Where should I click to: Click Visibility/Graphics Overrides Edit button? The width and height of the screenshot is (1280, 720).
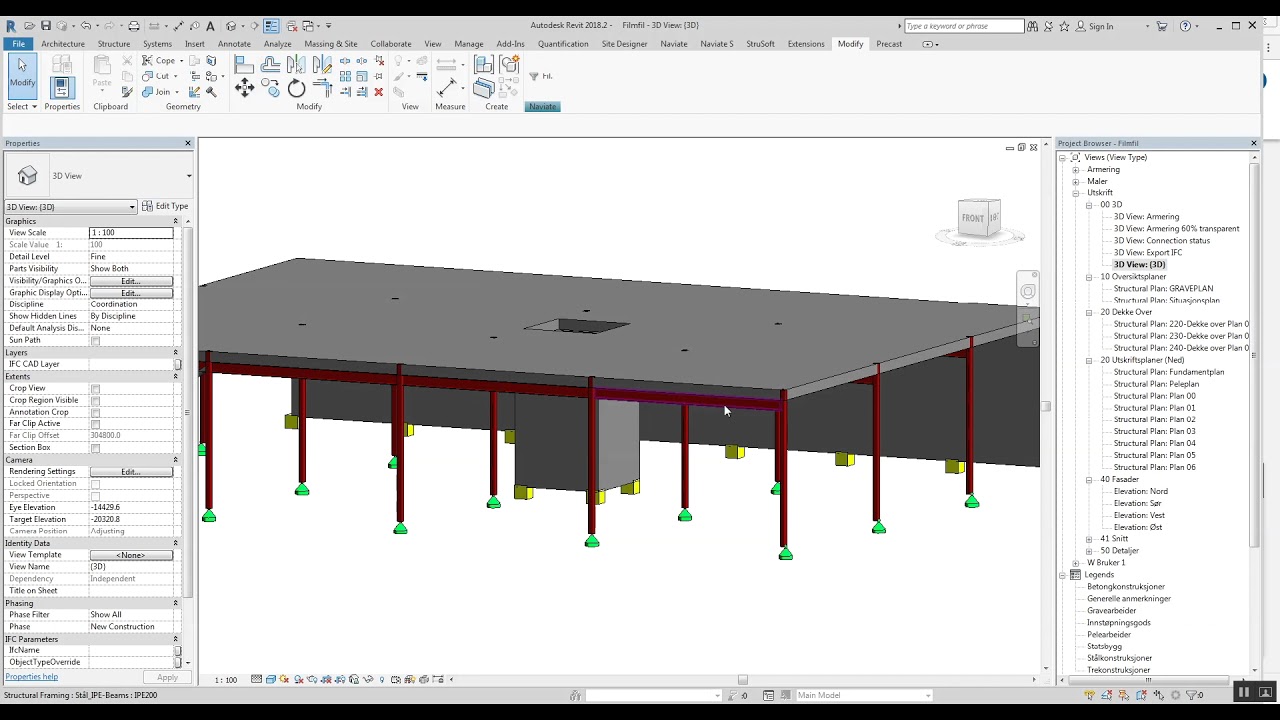[131, 281]
